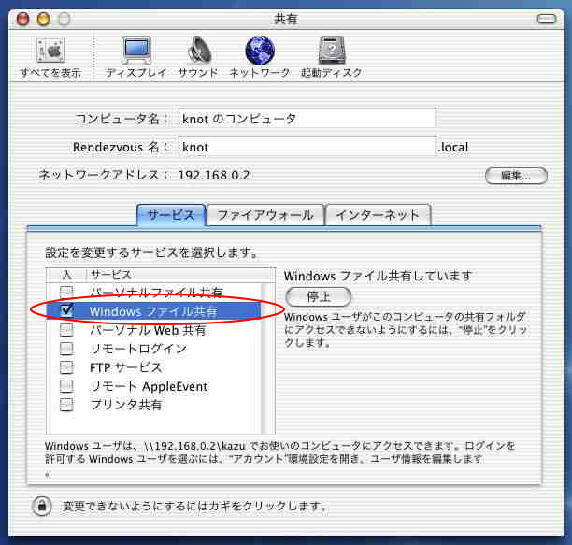The height and width of the screenshot is (545, 572).
Task: Select Windows ファイル共有 row text
Action: point(154,311)
